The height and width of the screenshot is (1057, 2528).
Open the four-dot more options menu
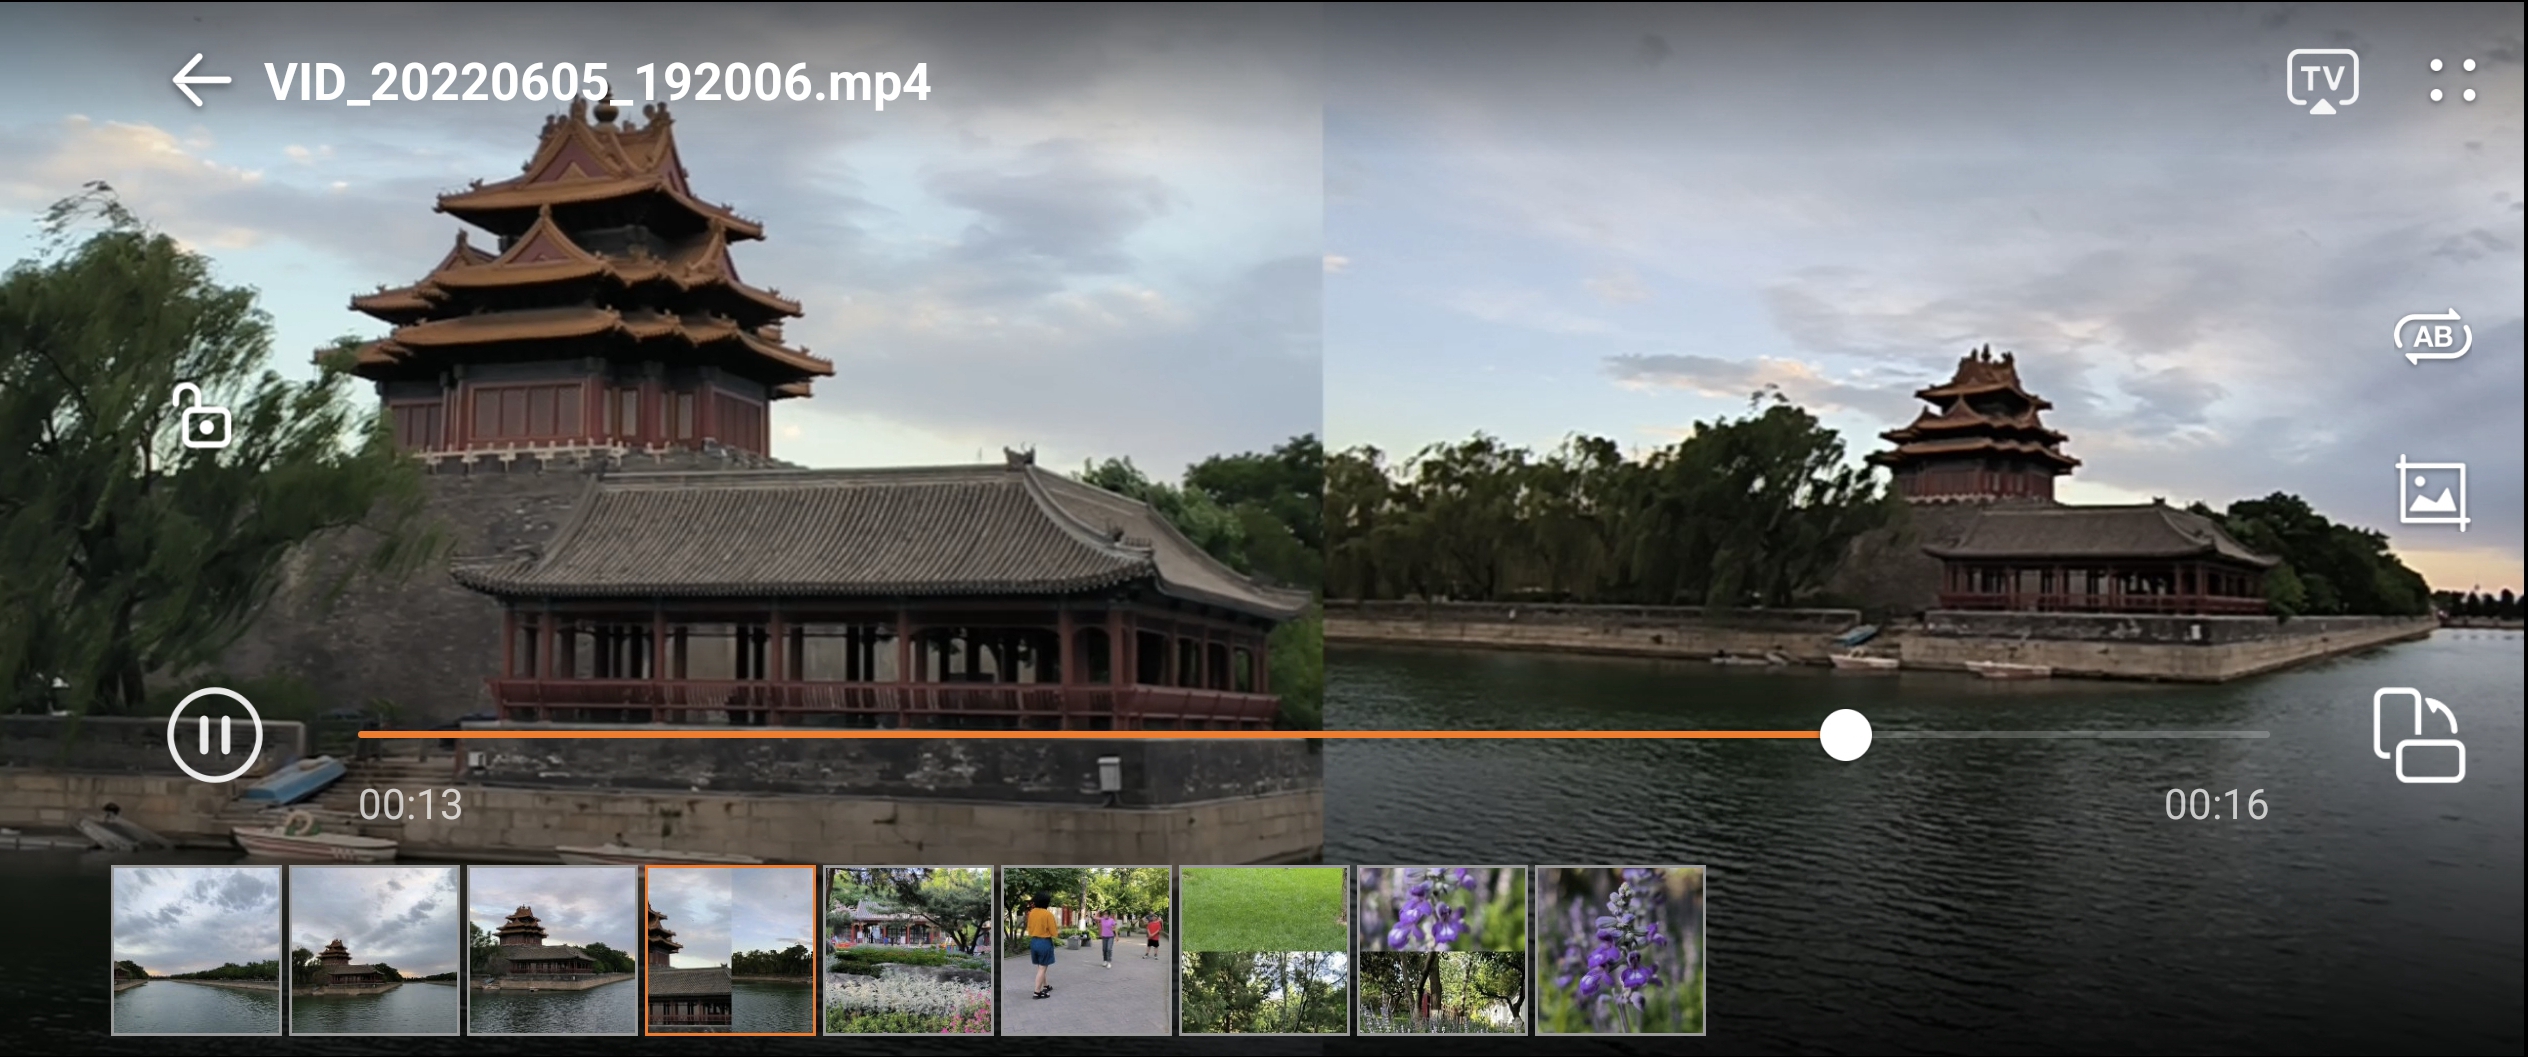[x=2452, y=81]
